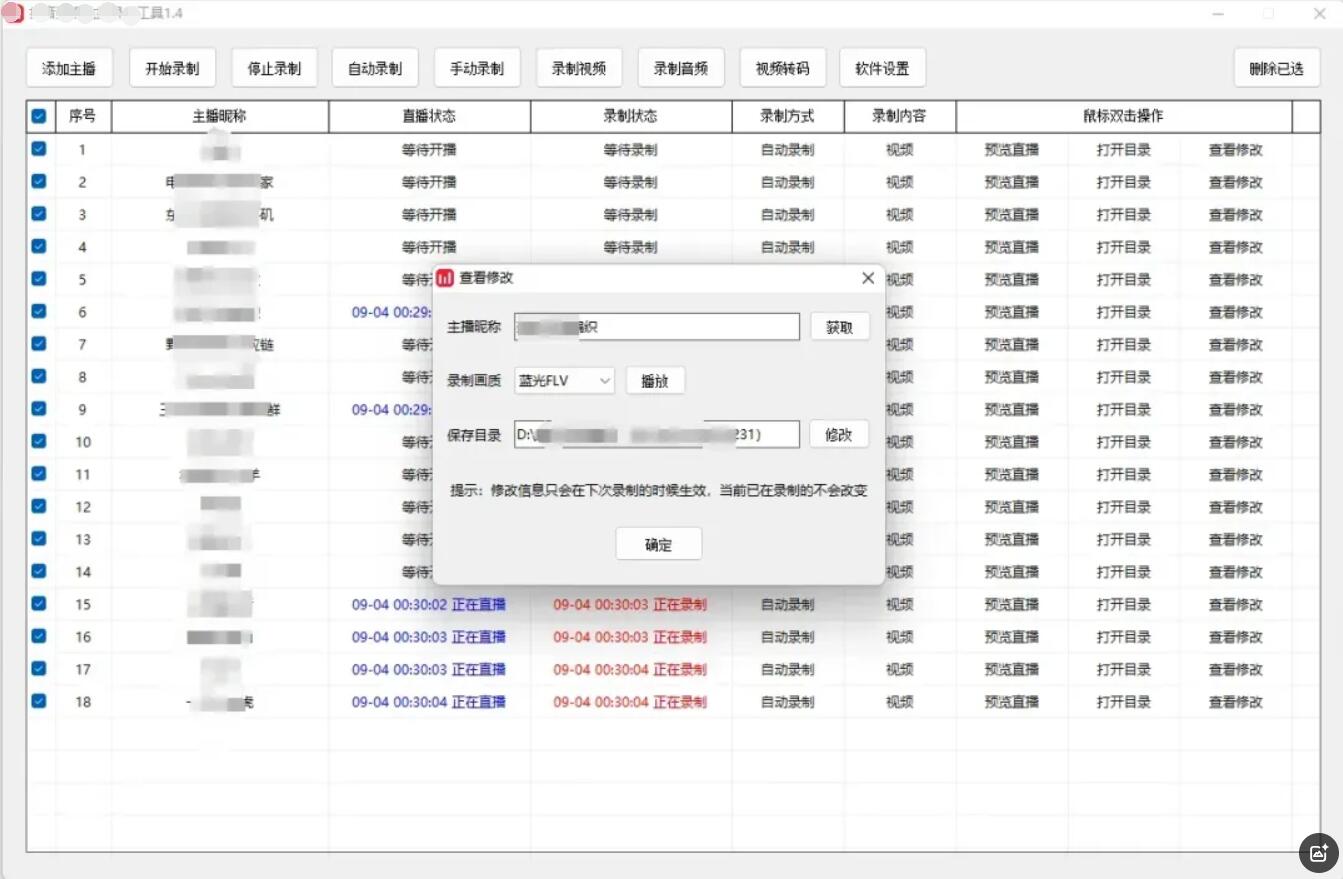Click 获取 to fetch streamer info
Screen dimensions: 1343x879
[839, 326]
